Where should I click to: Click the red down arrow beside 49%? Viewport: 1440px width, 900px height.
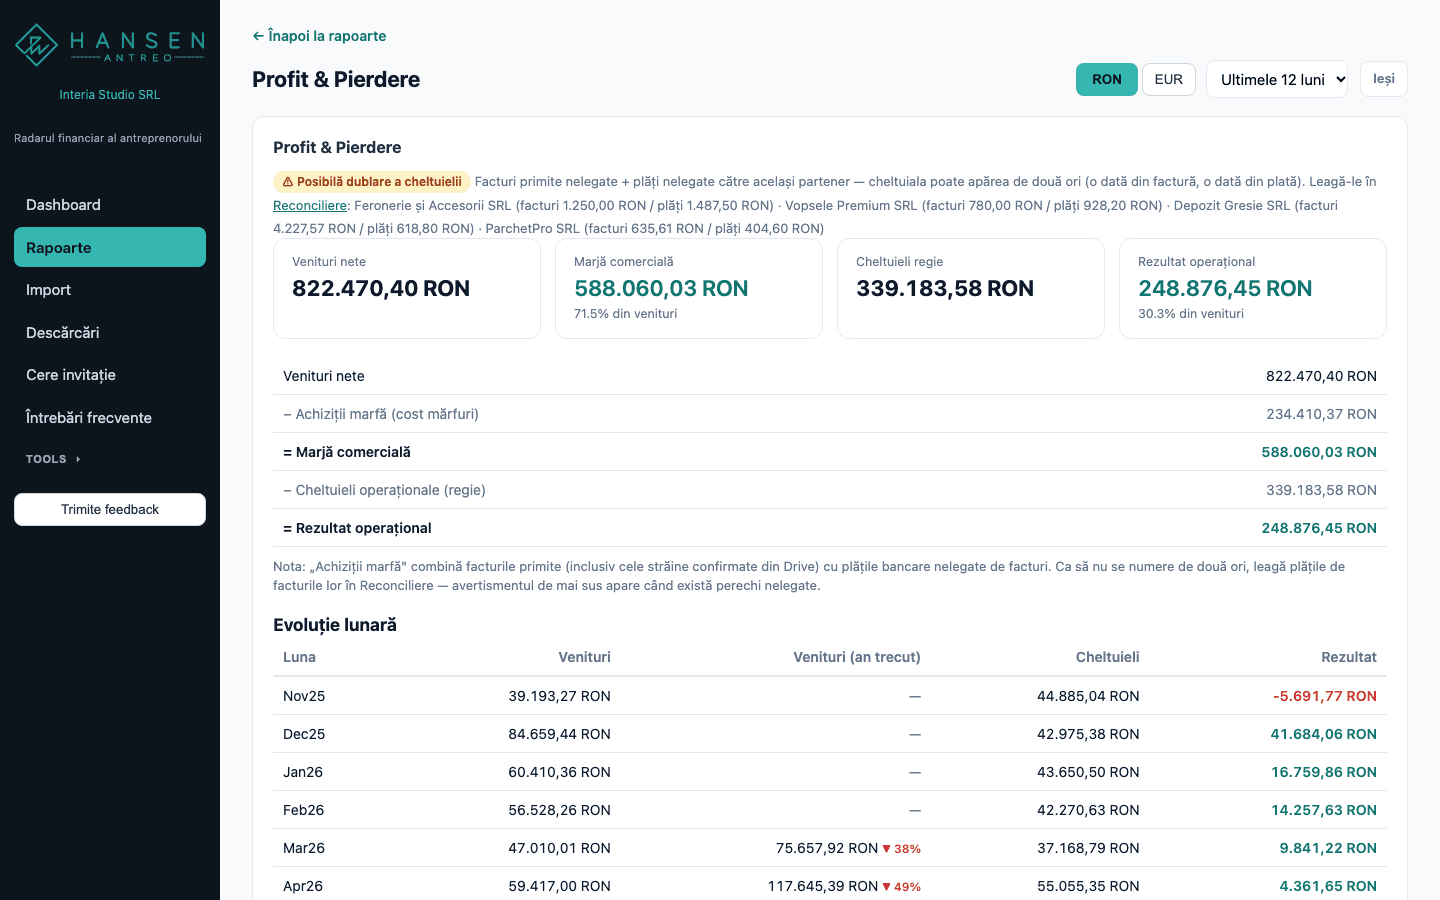pyautogui.click(x=886, y=887)
